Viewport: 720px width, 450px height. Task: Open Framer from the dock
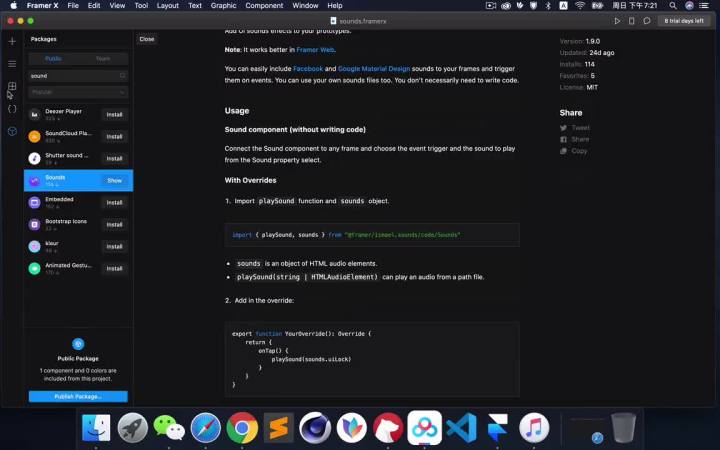(498, 428)
